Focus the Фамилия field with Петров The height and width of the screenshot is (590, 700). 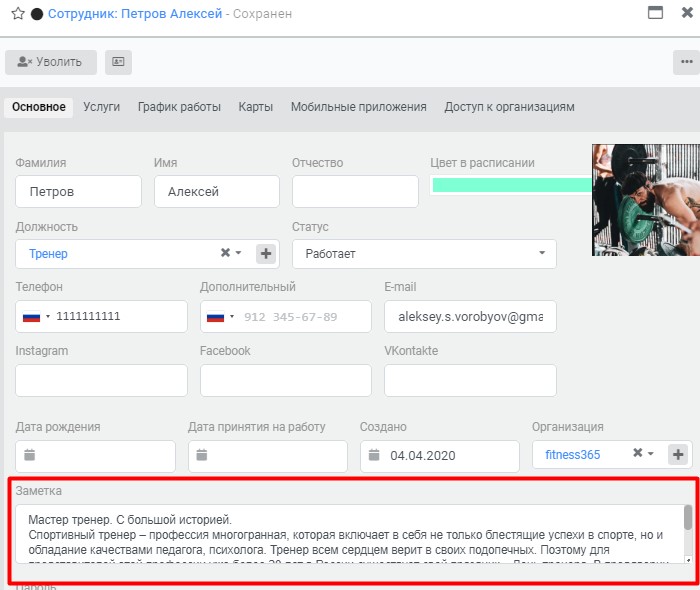(x=79, y=191)
